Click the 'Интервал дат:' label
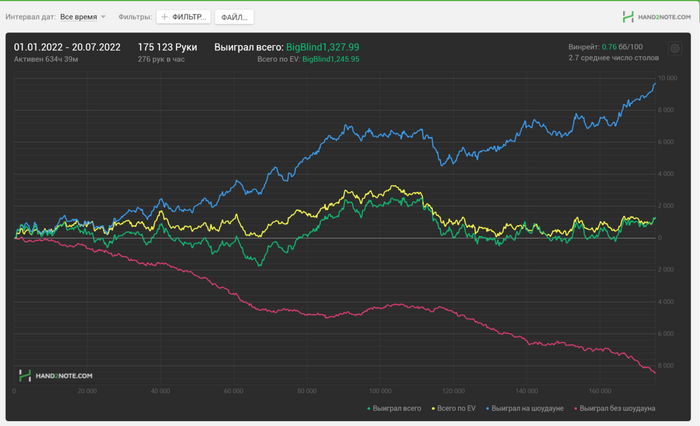 [30, 17]
